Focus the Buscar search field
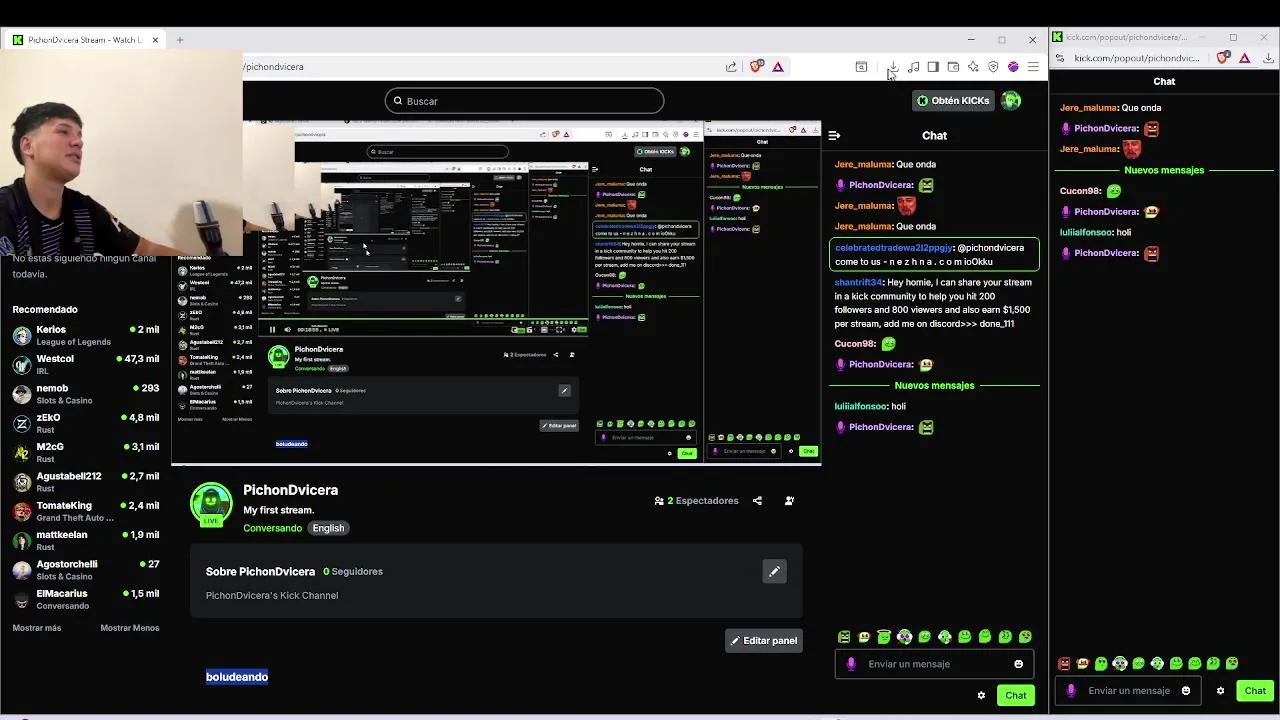The width and height of the screenshot is (1280, 720). pos(524,101)
